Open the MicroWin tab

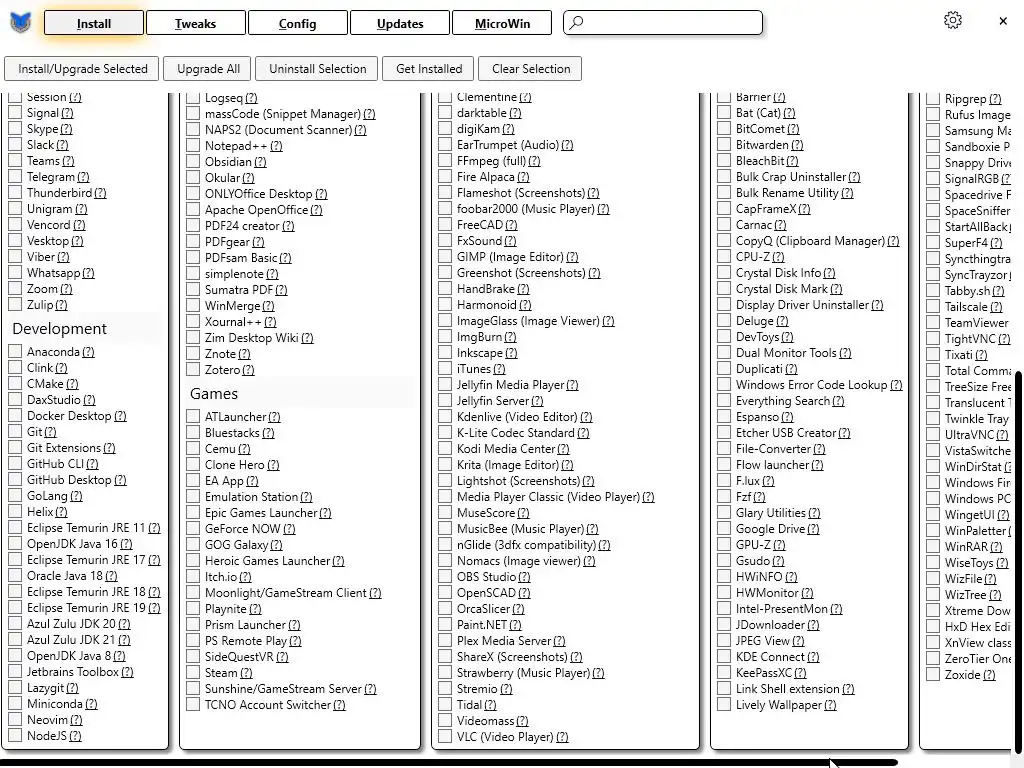pos(502,24)
